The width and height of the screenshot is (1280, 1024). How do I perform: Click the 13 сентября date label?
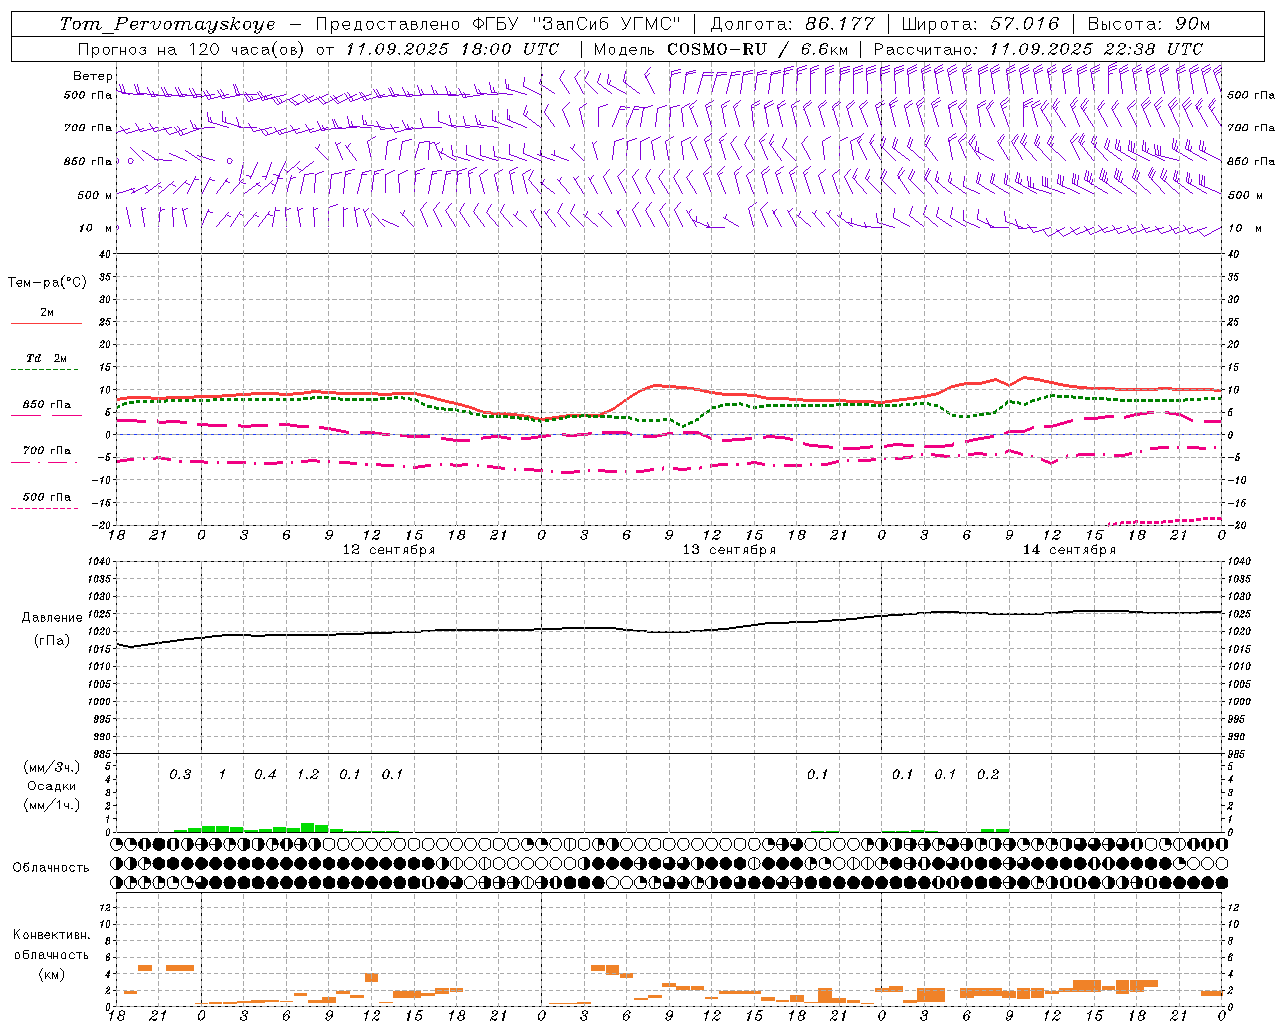[729, 550]
